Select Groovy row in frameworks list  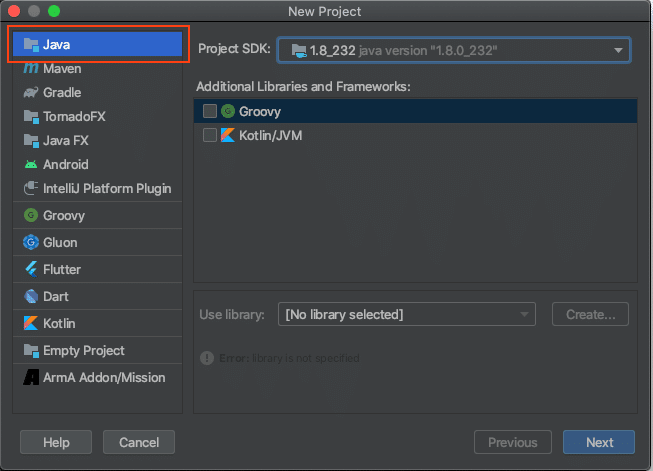pos(415,111)
